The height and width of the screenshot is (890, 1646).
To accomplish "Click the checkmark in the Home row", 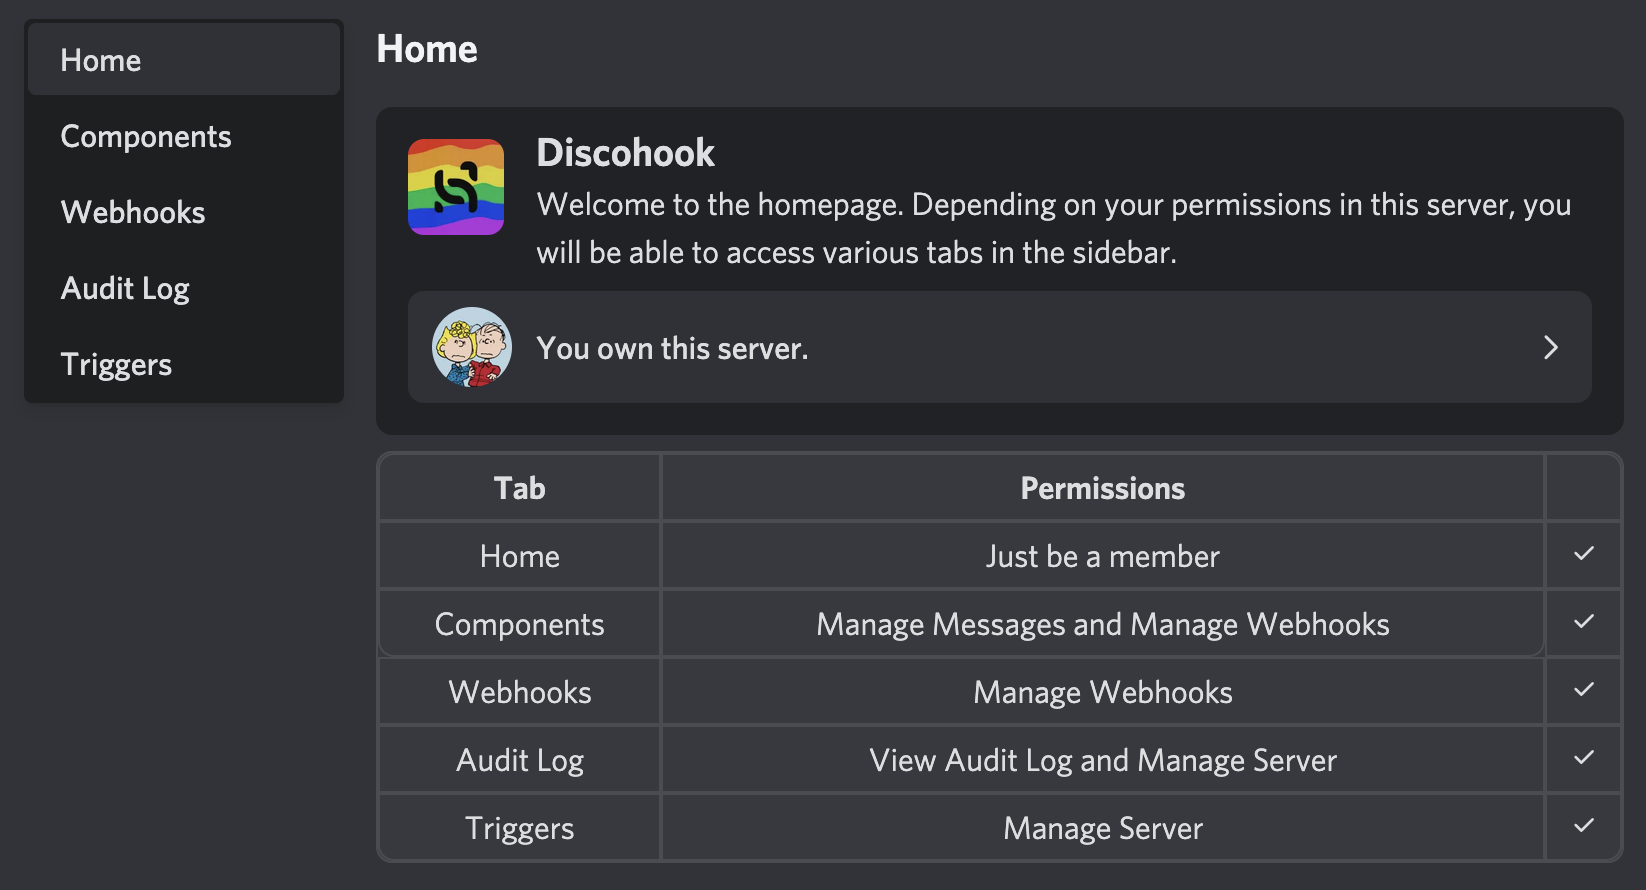I will 1584,553.
